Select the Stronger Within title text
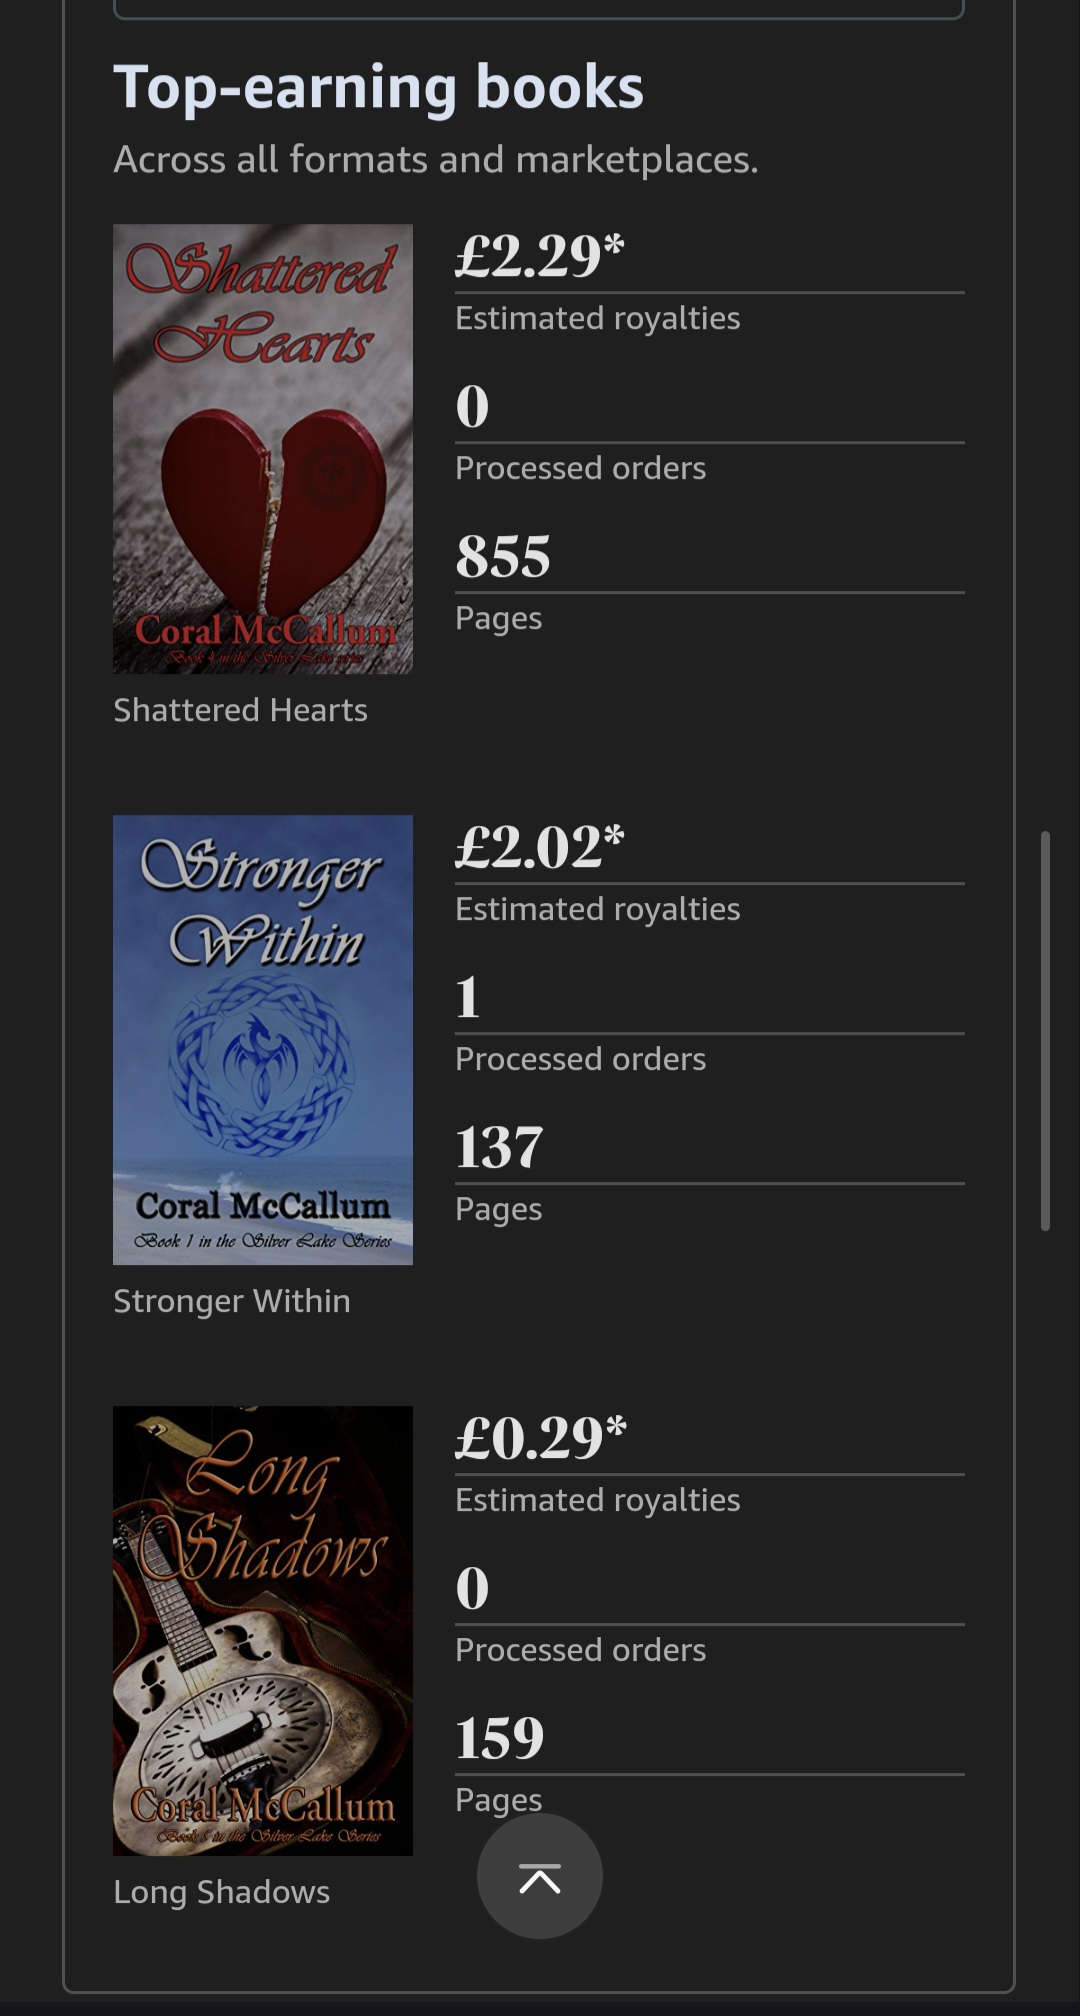This screenshot has height=2016, width=1080. (232, 1301)
